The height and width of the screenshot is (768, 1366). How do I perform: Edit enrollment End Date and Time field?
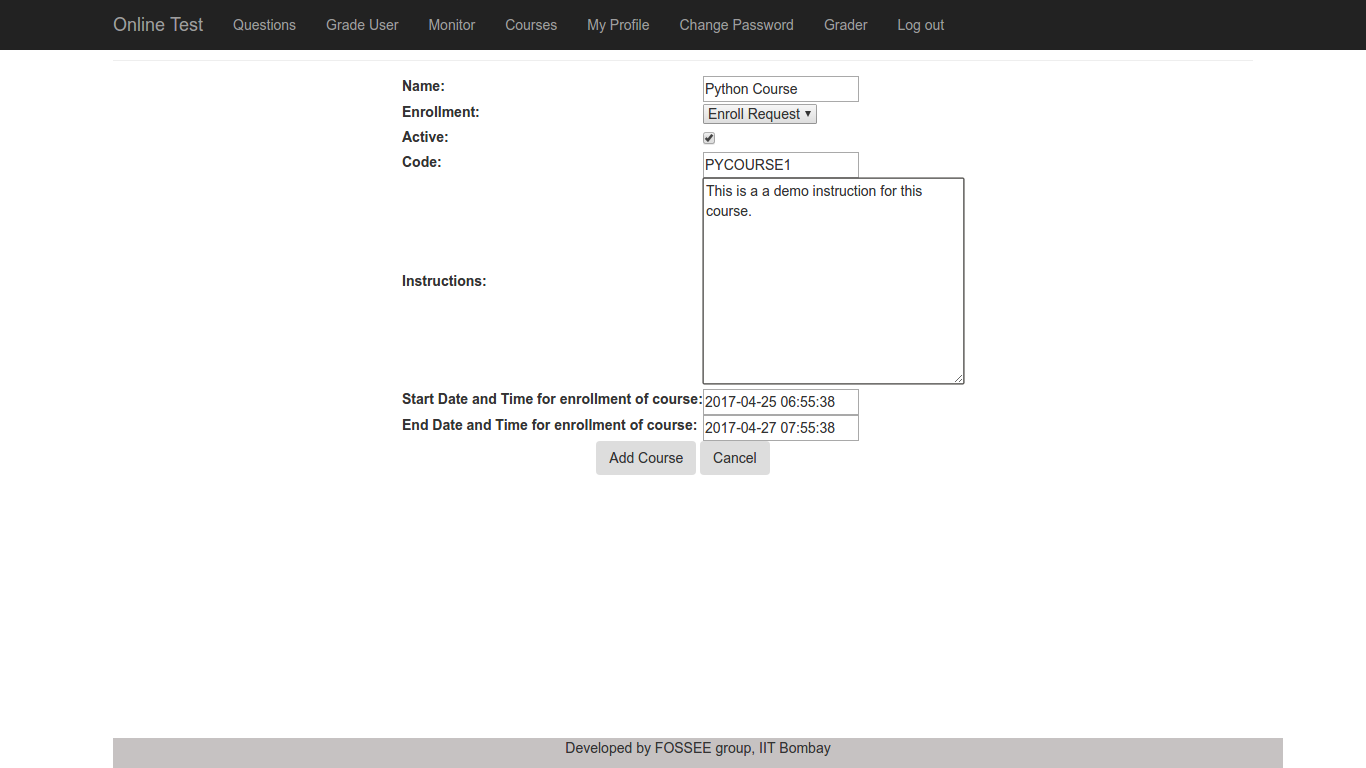[780, 428]
